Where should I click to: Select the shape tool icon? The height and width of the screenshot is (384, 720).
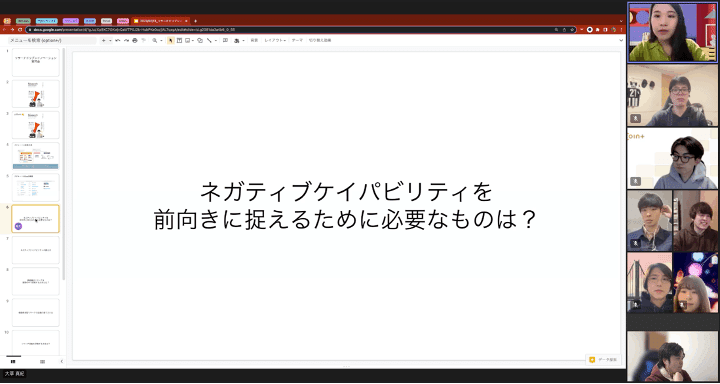(x=200, y=40)
